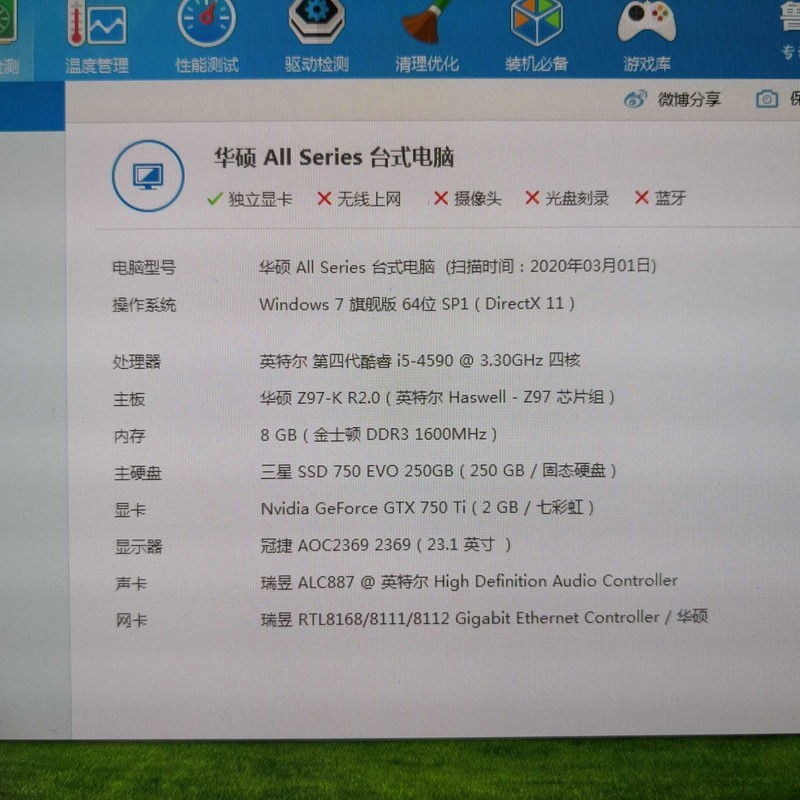Click the 三星 SSD 750 EVO 250GB value
Viewport: 800px width, 800px height.
coord(438,470)
